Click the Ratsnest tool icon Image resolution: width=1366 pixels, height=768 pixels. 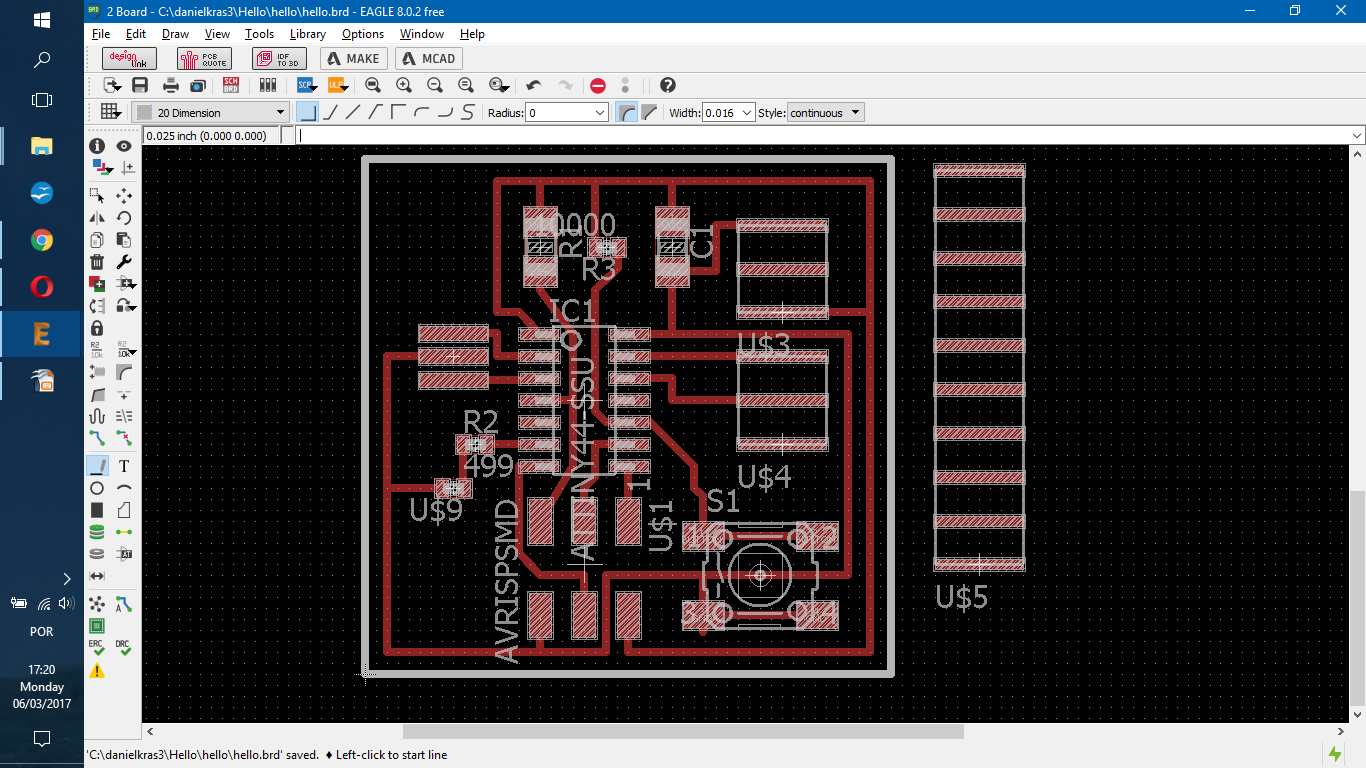97,604
